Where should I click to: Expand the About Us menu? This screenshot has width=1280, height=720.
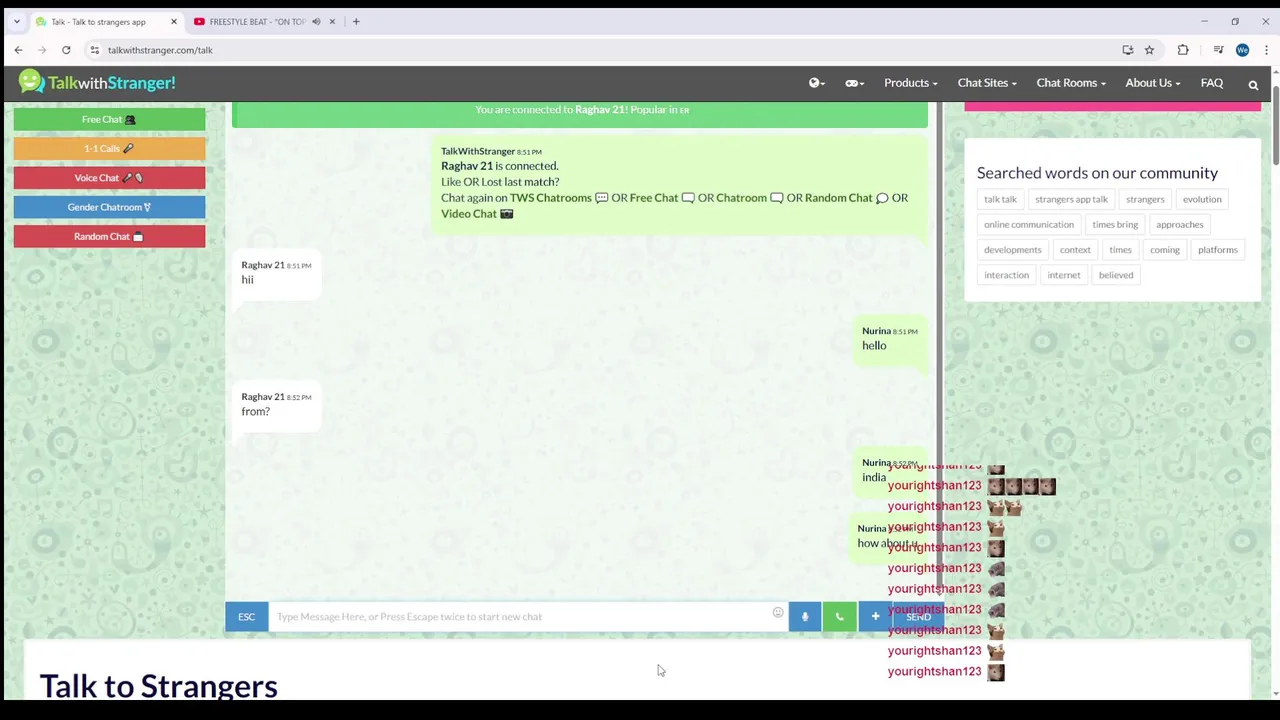(x=1152, y=83)
